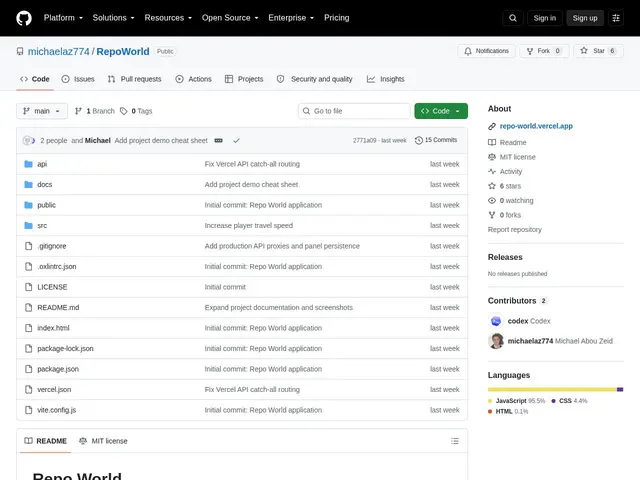Expand the Solutions menu

coord(113,18)
